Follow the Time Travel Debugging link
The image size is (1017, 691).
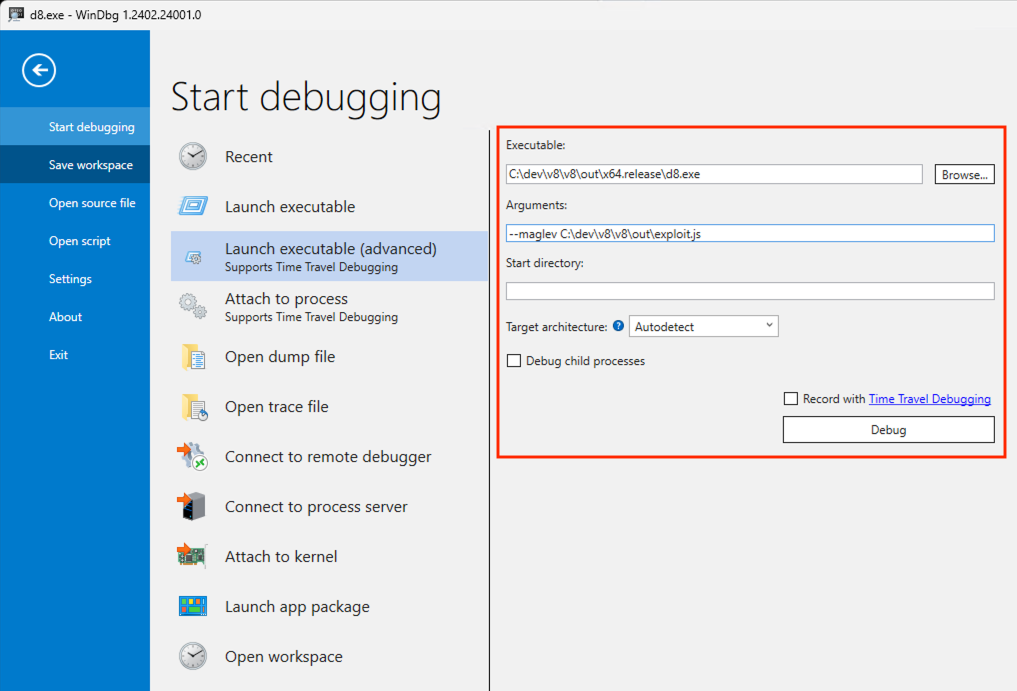point(929,399)
